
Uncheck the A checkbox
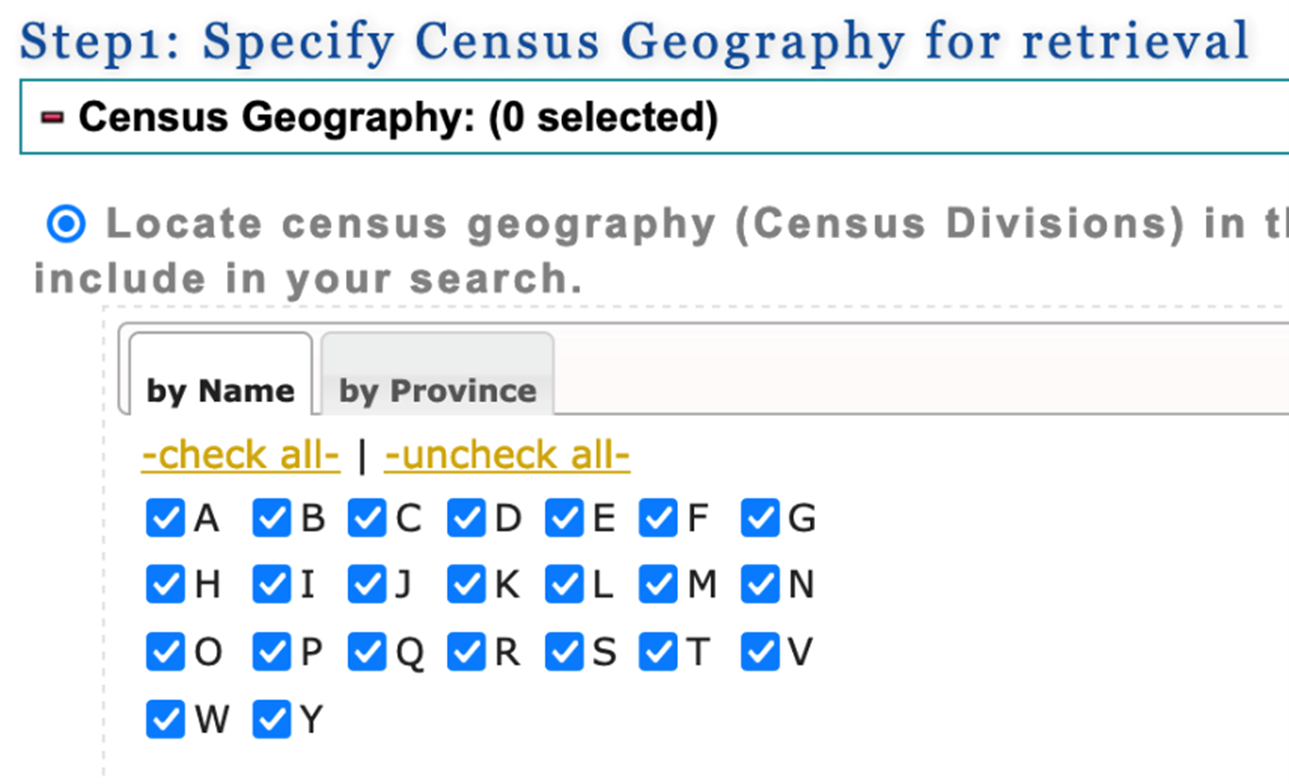[x=165, y=518]
